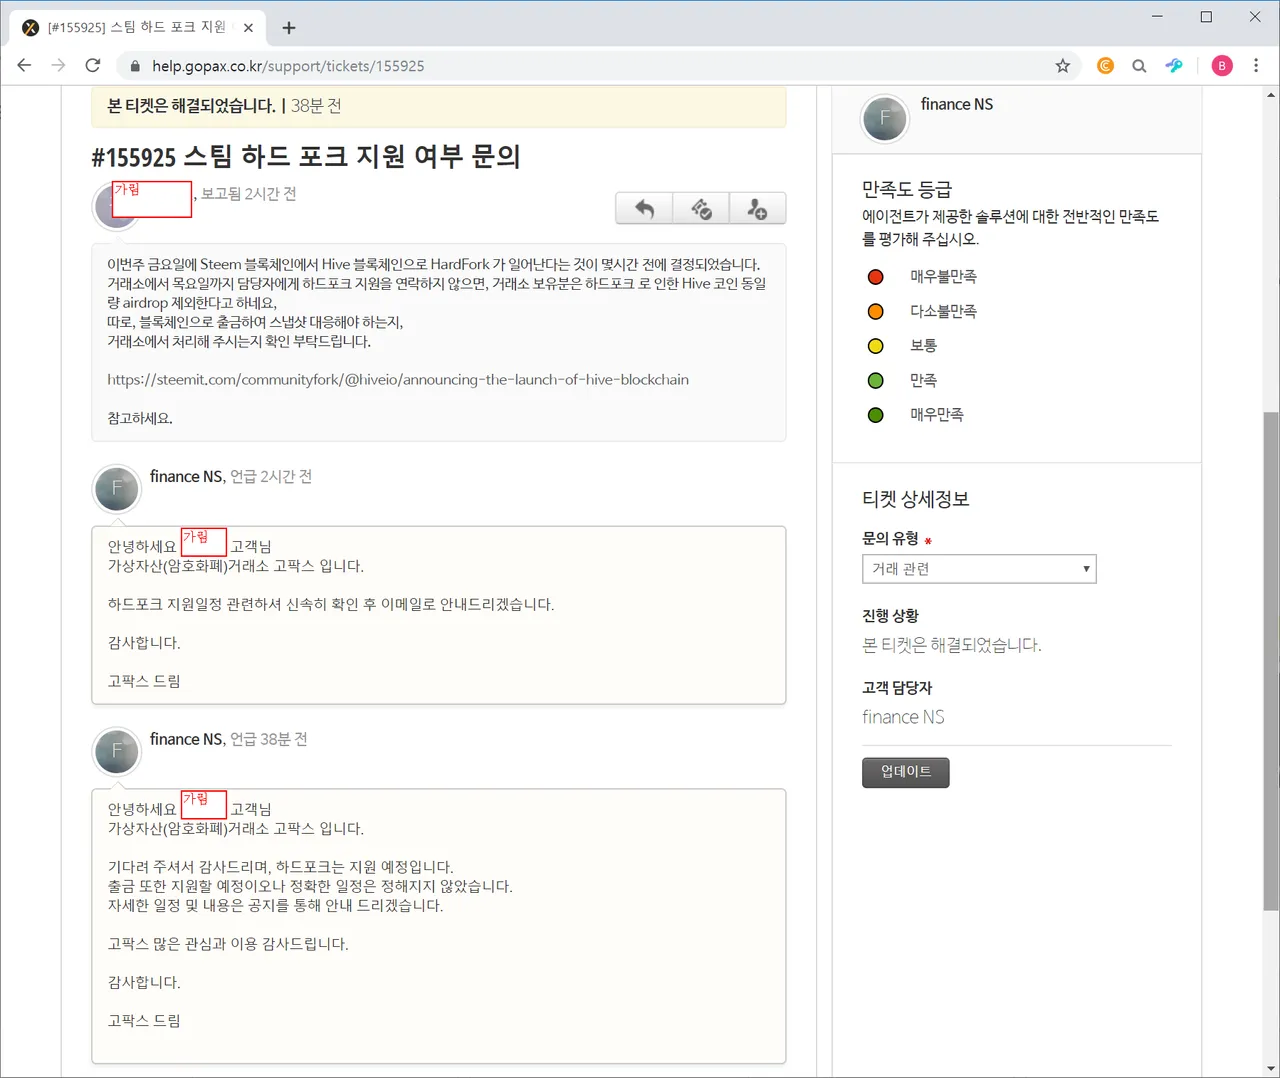Select the 매우불만족 rating

coord(875,277)
